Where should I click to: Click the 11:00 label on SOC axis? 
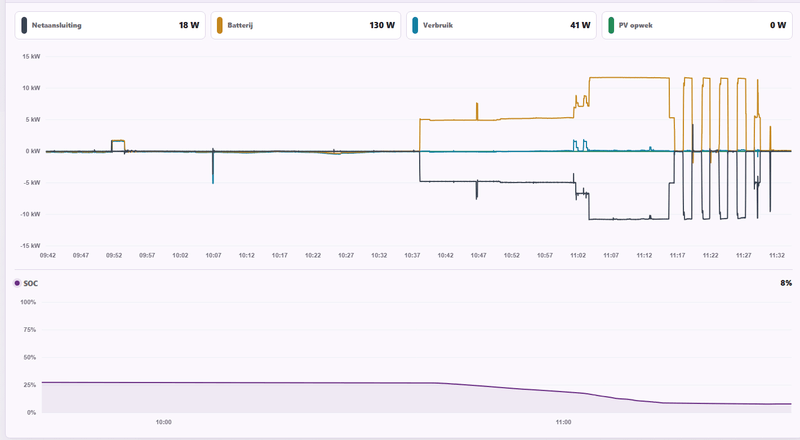(x=563, y=422)
